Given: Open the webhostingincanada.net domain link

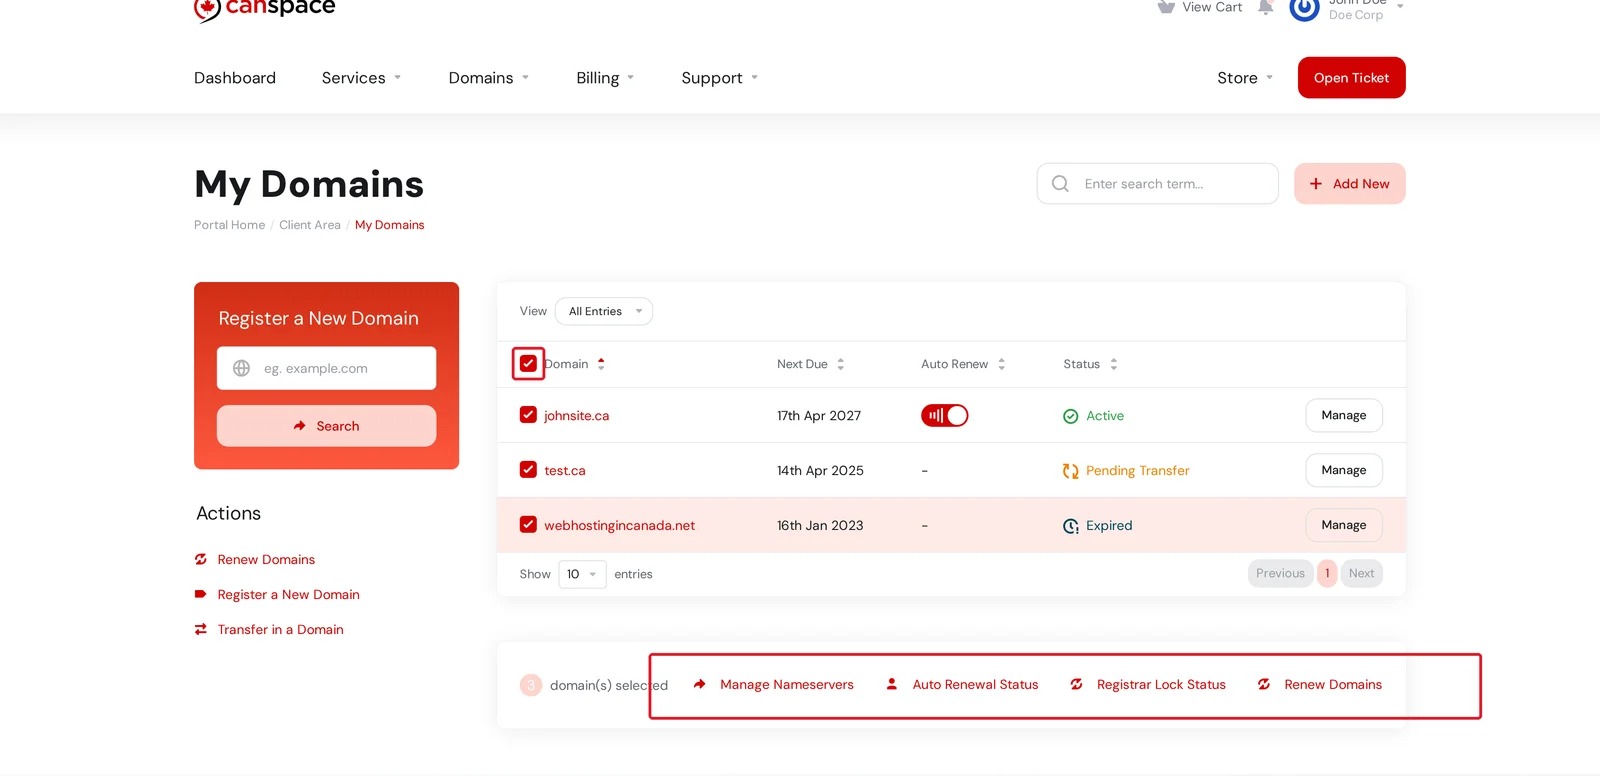Looking at the screenshot, I should [x=619, y=526].
